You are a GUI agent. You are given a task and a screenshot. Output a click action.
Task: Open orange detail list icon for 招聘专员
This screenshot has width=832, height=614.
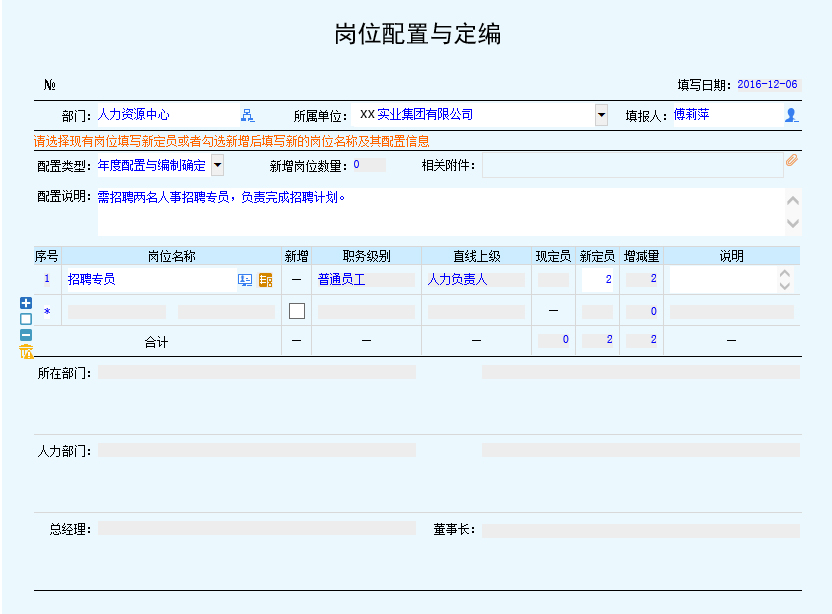coord(265,280)
